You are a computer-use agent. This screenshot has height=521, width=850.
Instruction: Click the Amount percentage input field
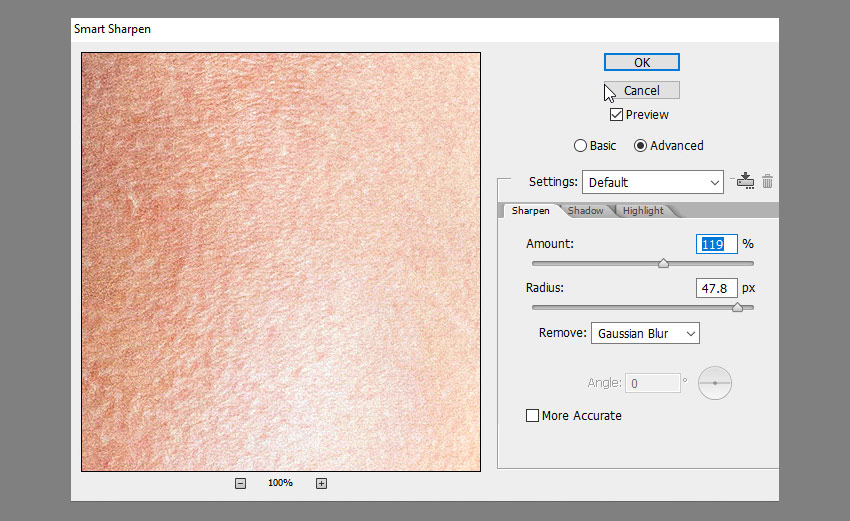[x=717, y=244]
